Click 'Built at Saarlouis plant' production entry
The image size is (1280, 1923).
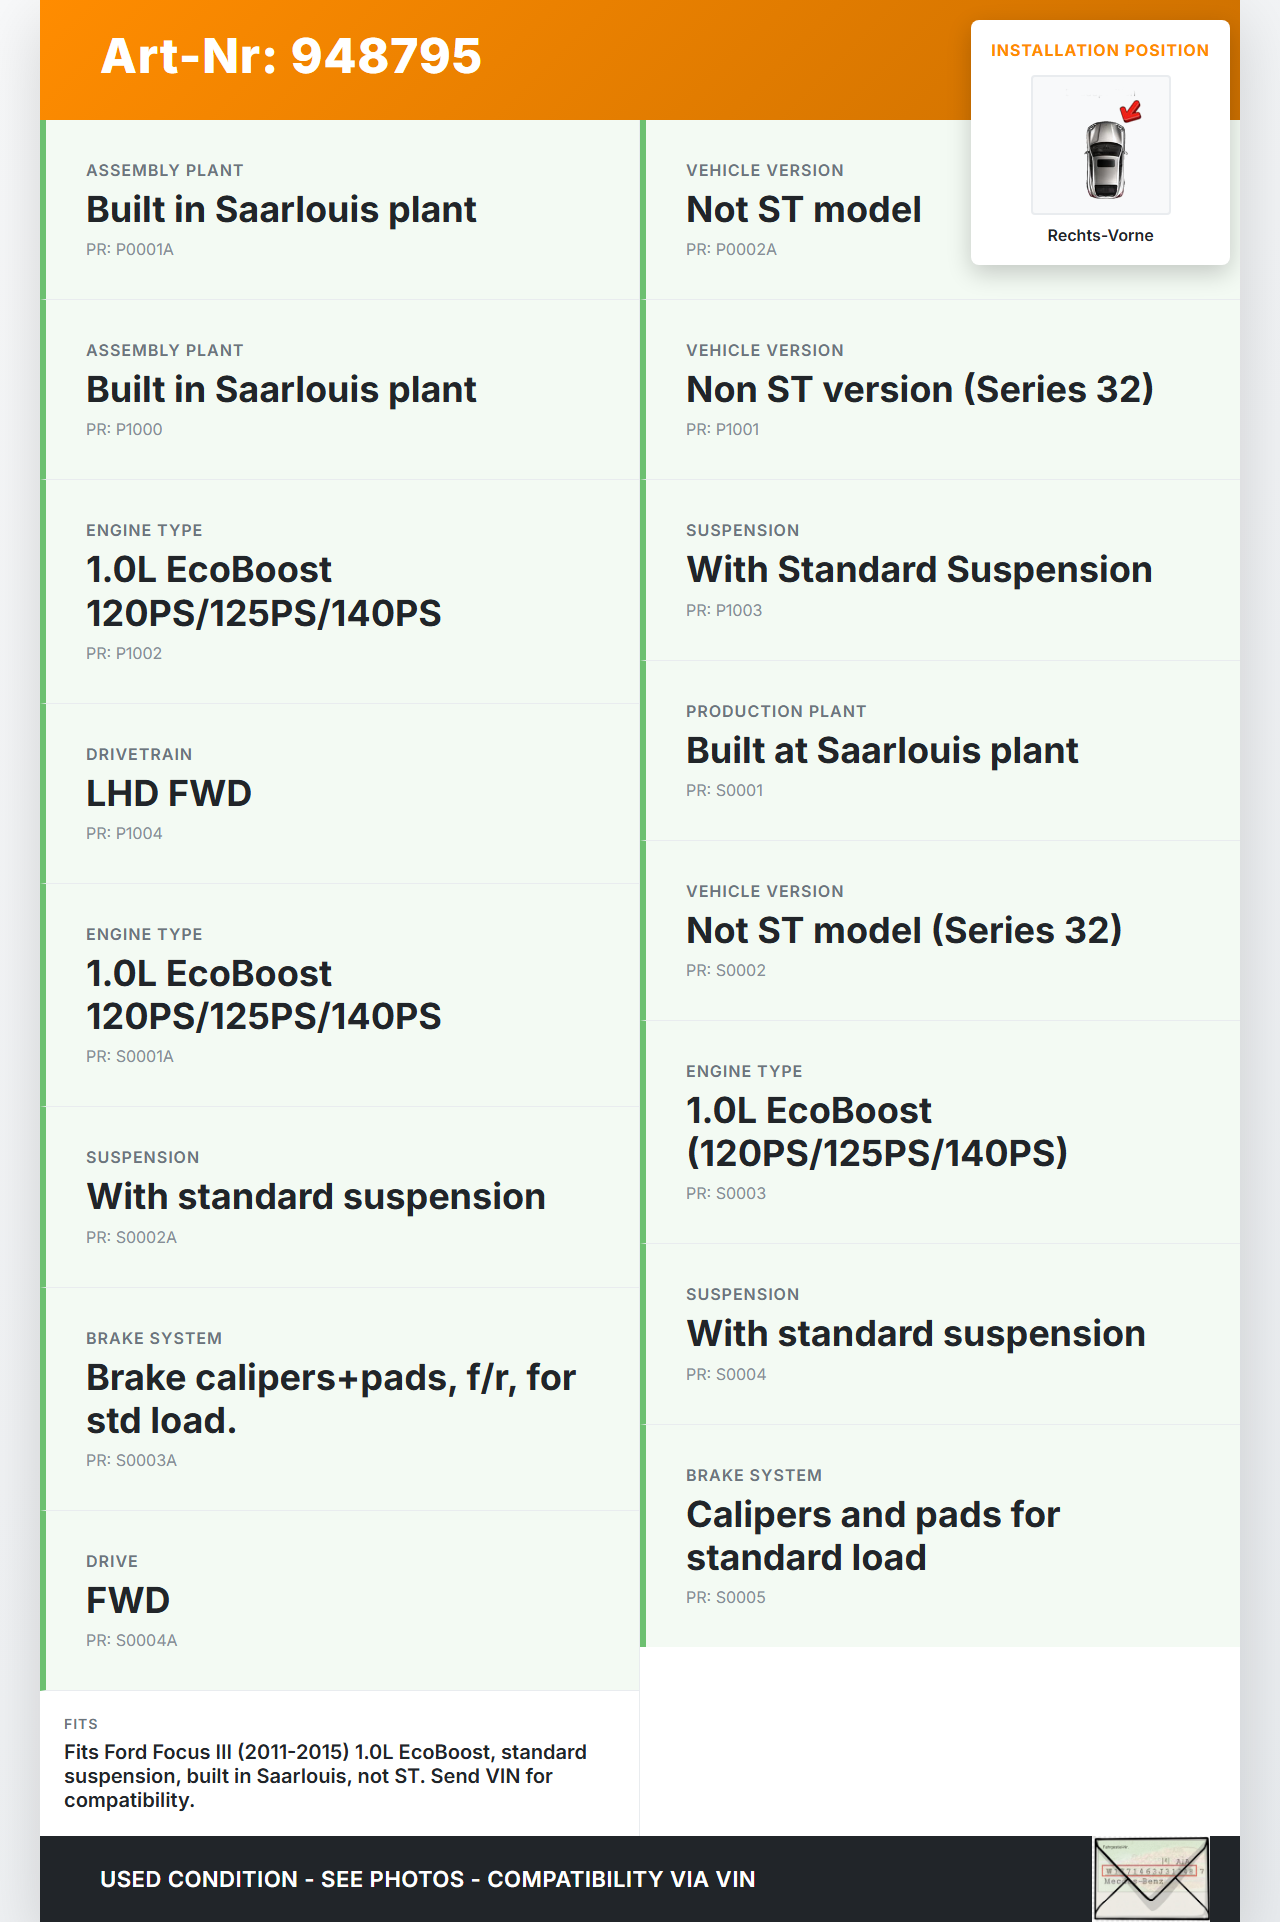[x=882, y=751]
